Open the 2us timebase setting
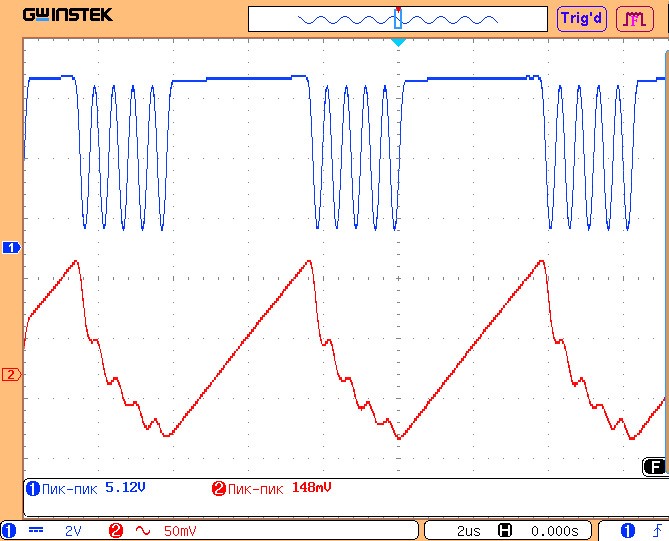Screen dimensions: 669x541 [468, 530]
